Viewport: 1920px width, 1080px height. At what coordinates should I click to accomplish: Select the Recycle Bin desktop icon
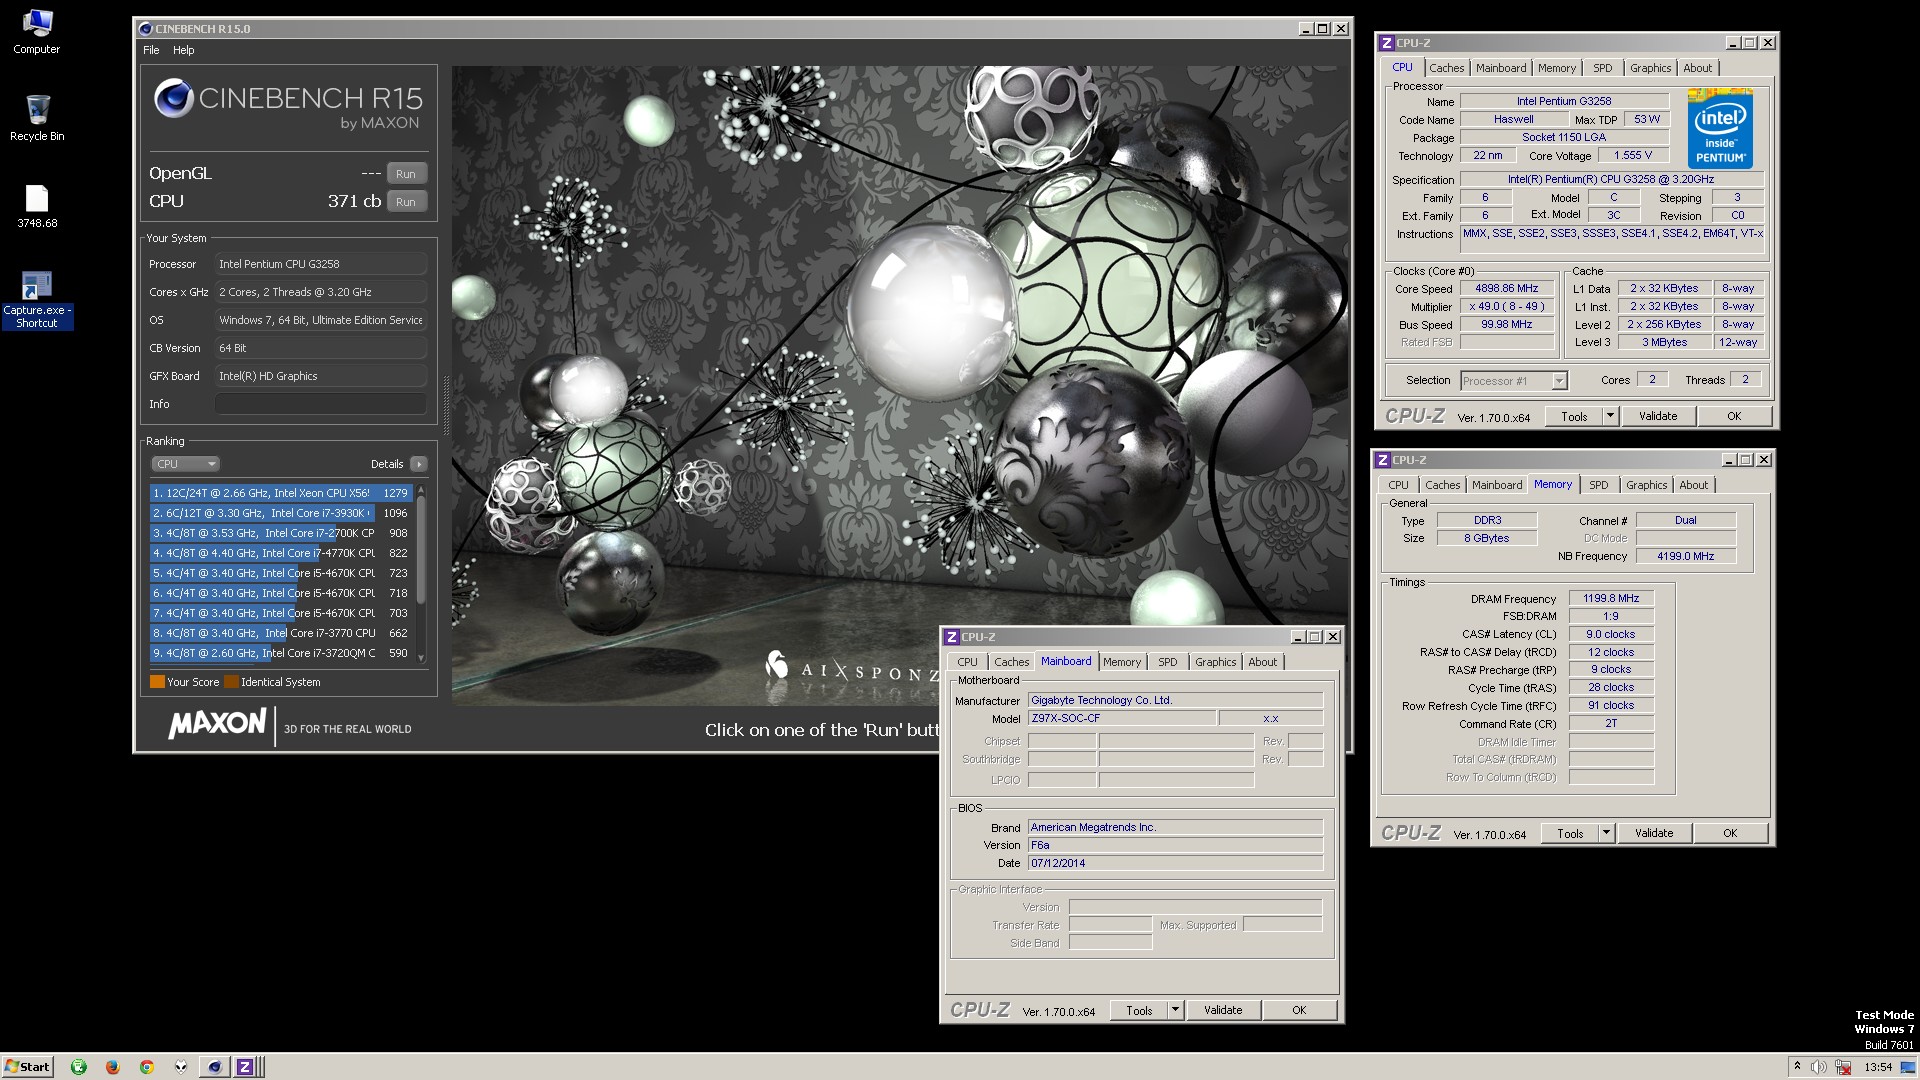pos(37,118)
